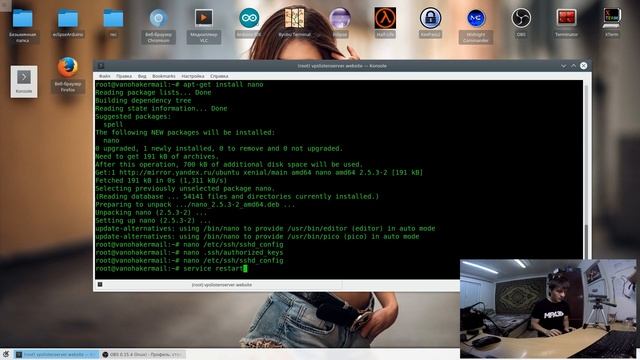Click the 'service restart' command line
640x360 pixels.
[171, 269]
